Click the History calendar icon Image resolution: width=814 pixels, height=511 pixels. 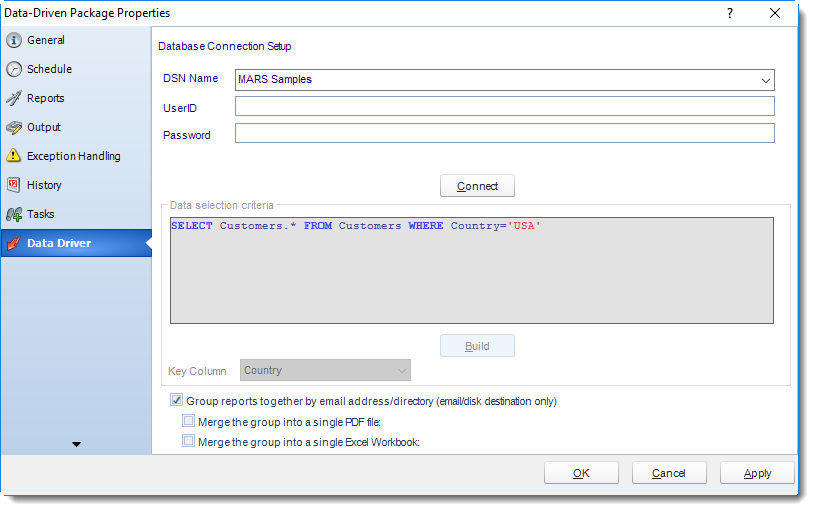click(14, 185)
